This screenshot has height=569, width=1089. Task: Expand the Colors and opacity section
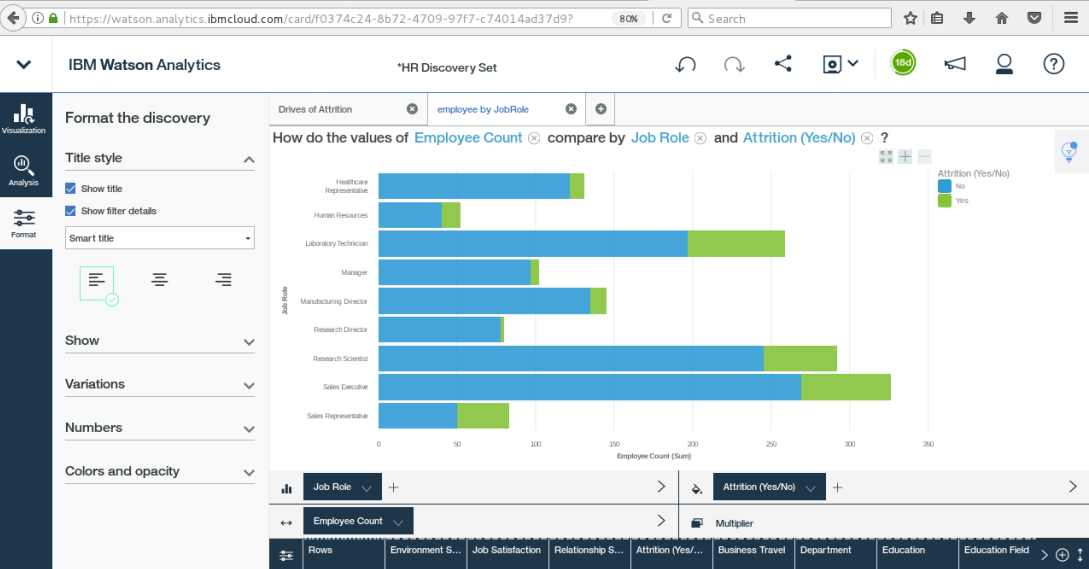(249, 472)
